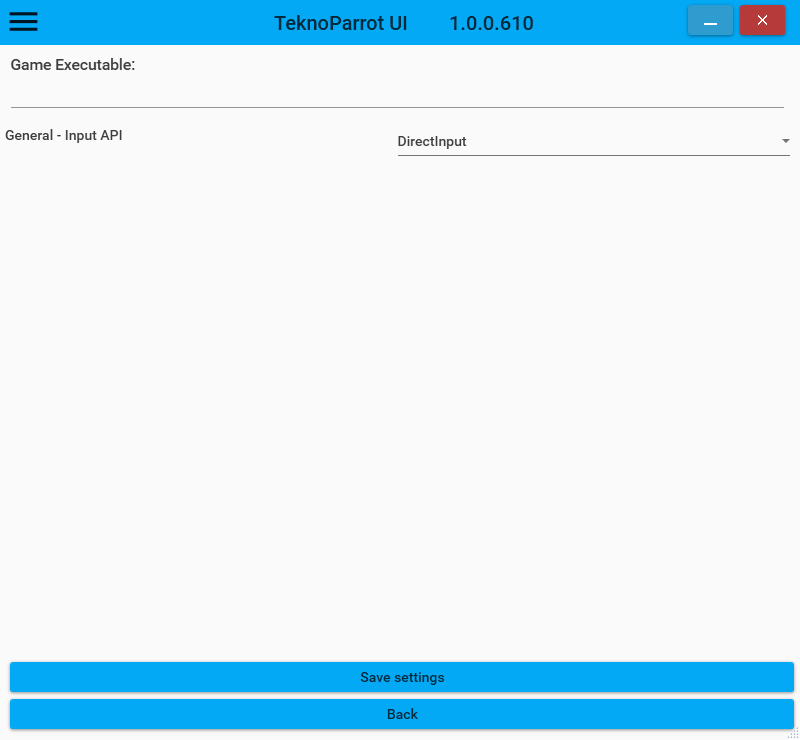Open the hamburger menu
The height and width of the screenshot is (740, 800).
point(23,21)
